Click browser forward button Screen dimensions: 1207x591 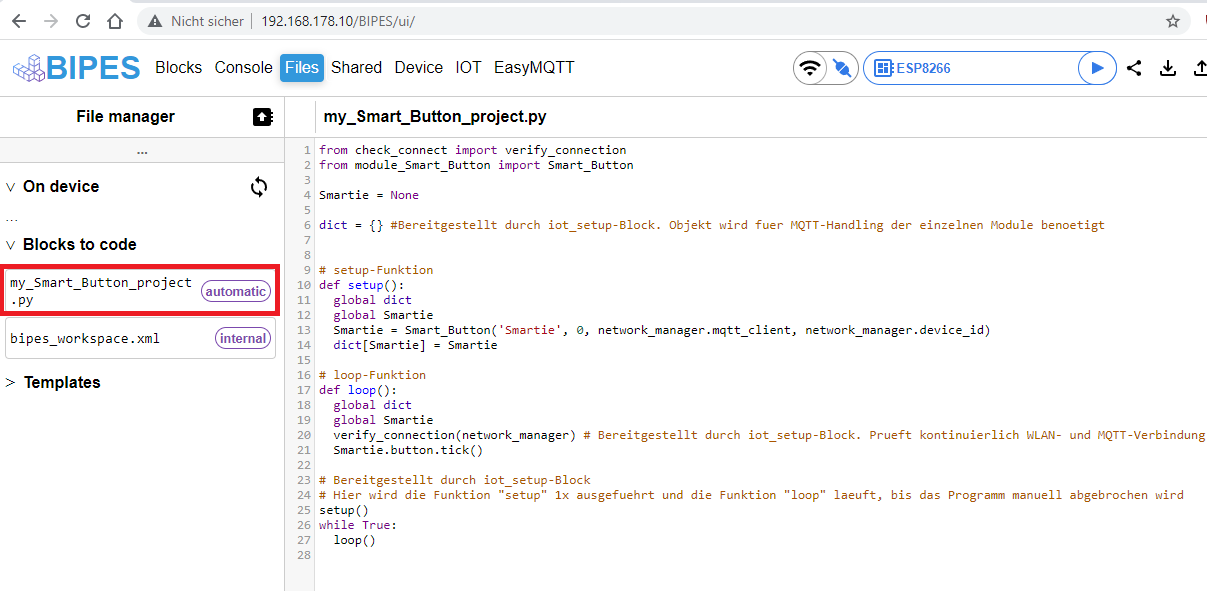51,20
